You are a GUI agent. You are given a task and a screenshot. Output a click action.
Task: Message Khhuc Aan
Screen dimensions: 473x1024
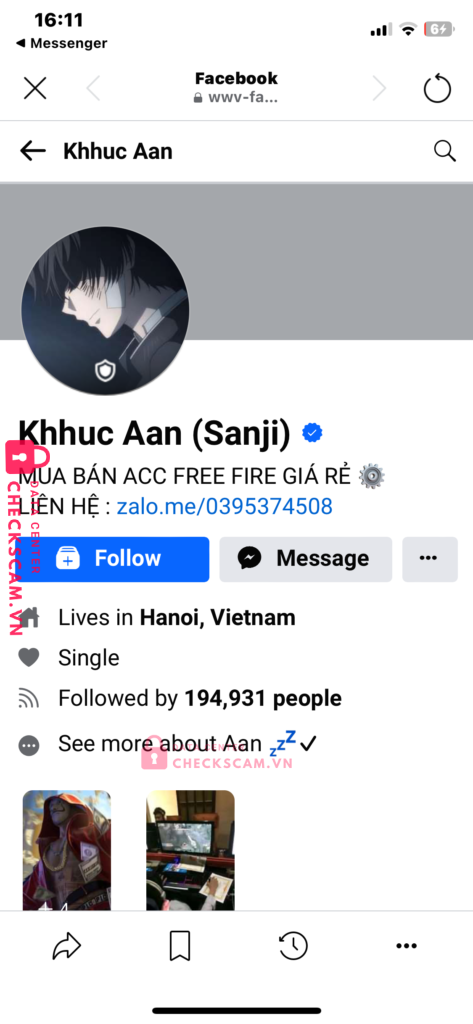tap(306, 559)
